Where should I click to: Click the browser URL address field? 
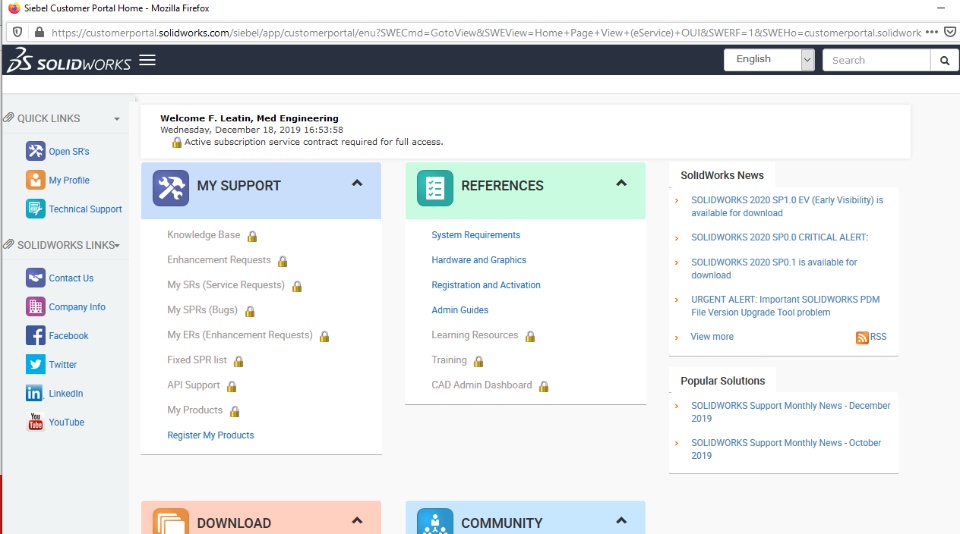[x=486, y=32]
